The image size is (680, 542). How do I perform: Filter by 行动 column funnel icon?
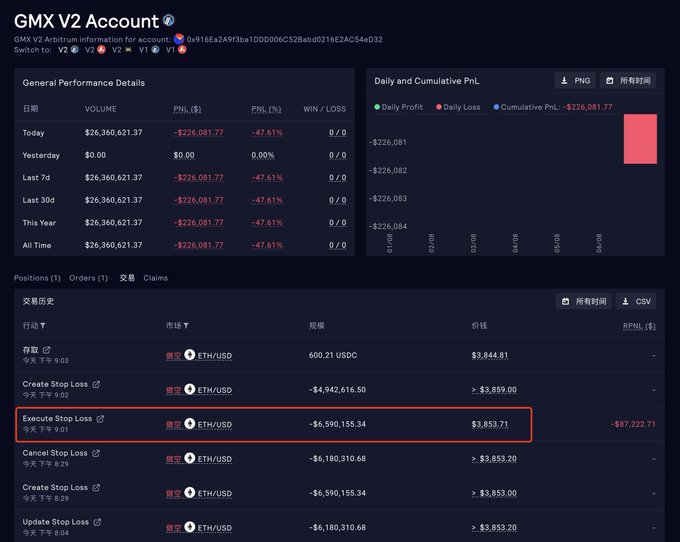pyautogui.click(x=43, y=326)
